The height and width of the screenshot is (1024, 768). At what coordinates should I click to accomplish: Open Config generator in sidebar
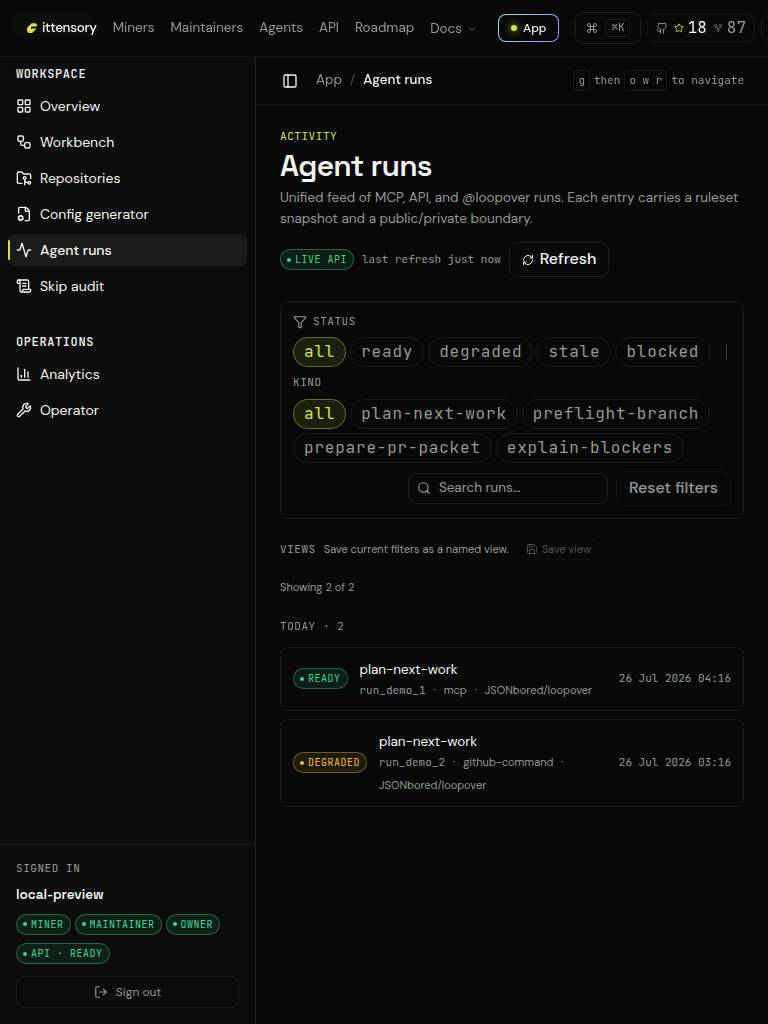[x=128, y=214]
